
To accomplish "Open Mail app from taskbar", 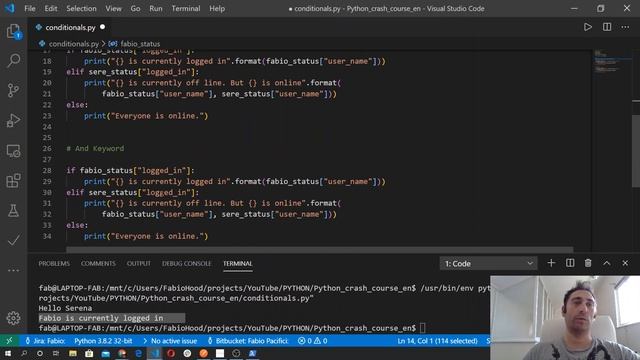I will (x=106, y=353).
